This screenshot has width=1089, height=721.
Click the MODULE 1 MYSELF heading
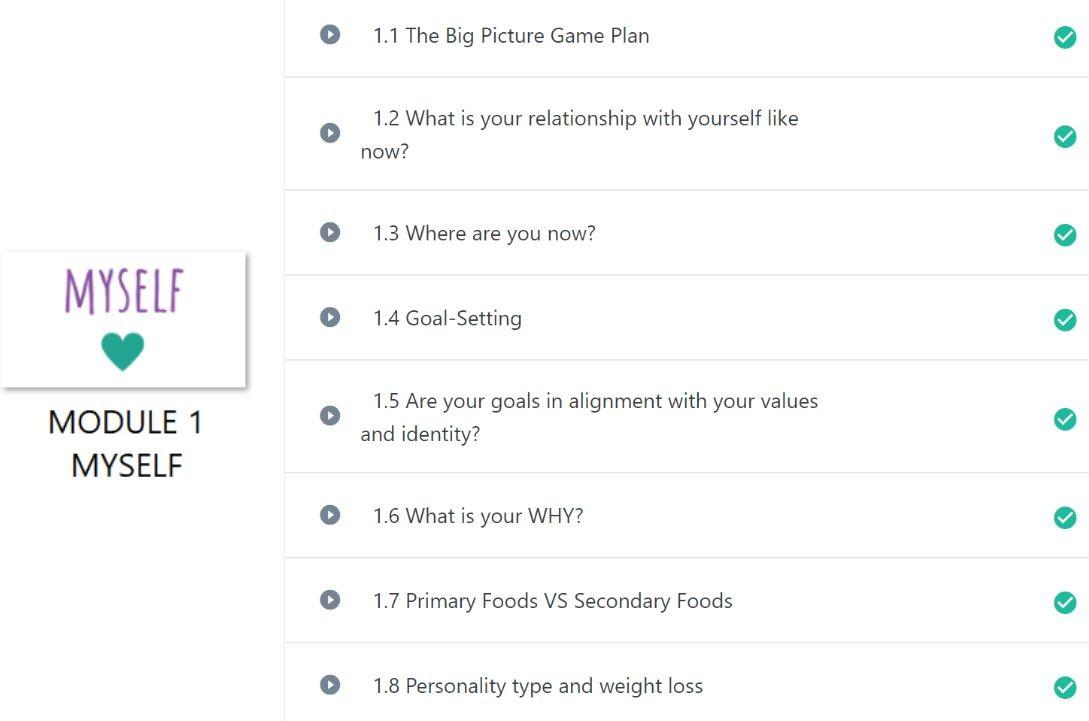[126, 444]
